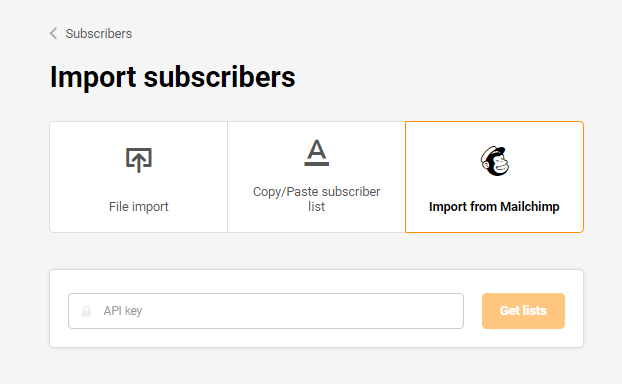This screenshot has height=384, width=622.
Task: Click the lock icon in API key field
Action: 86,311
